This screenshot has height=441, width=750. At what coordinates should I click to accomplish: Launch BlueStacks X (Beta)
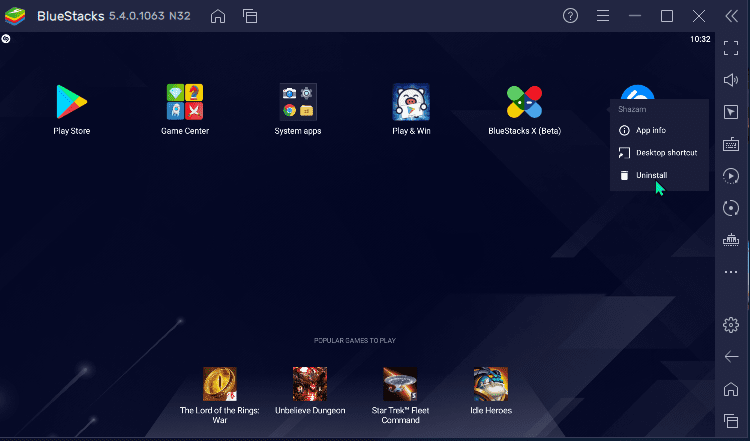pos(524,102)
